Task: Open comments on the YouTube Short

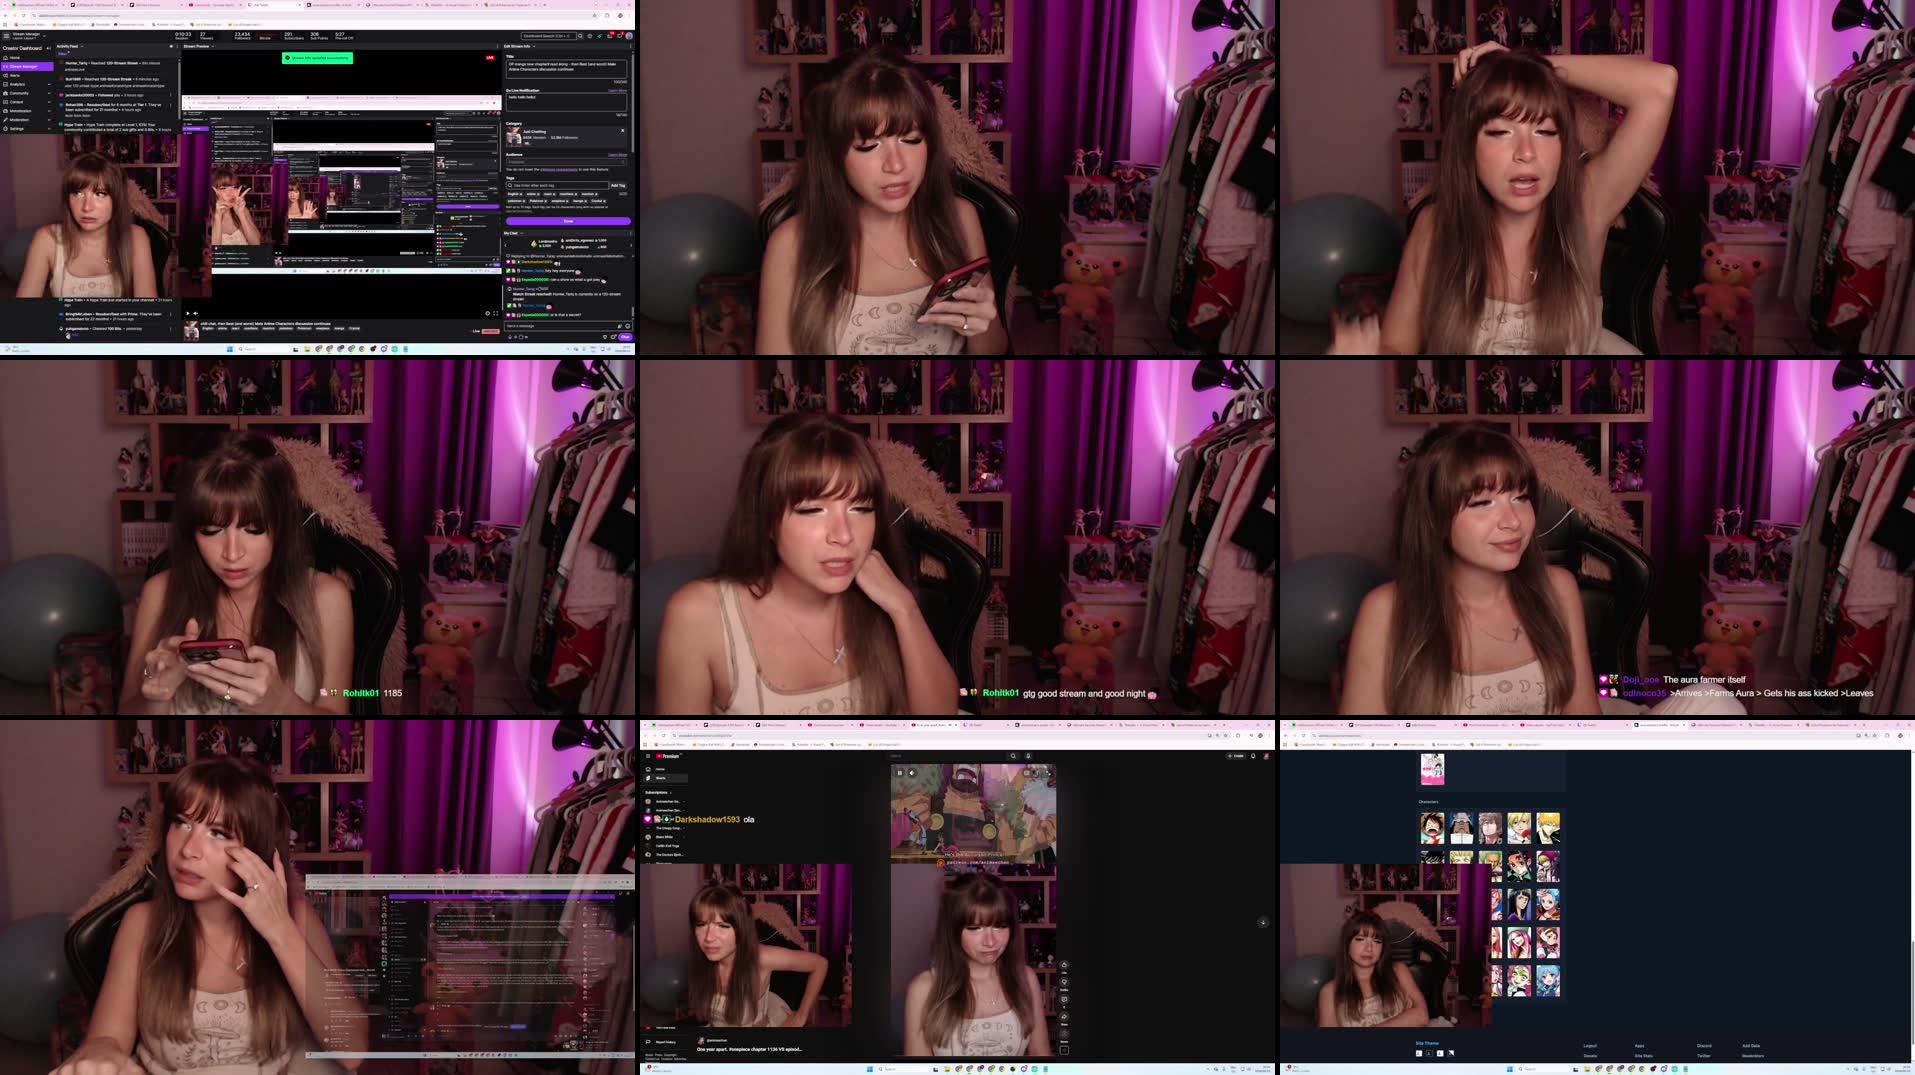Action: 1064,999
